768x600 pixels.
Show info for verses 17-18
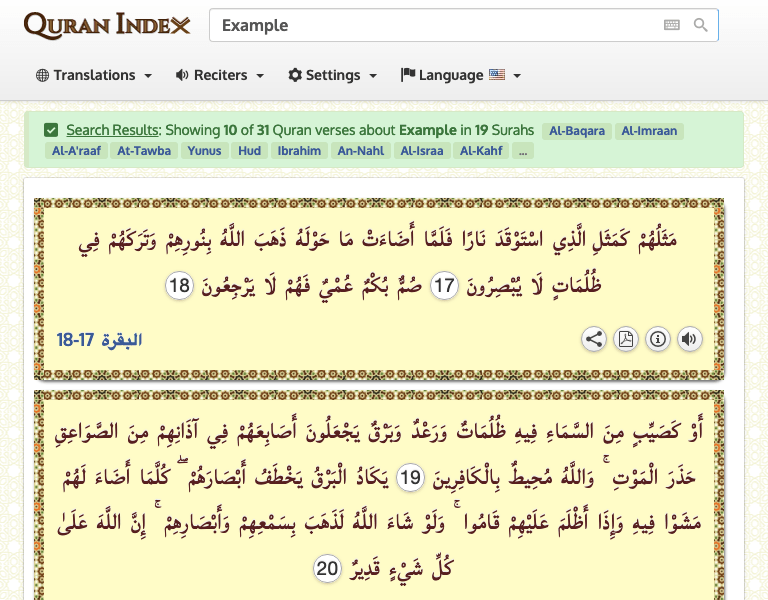(x=658, y=339)
